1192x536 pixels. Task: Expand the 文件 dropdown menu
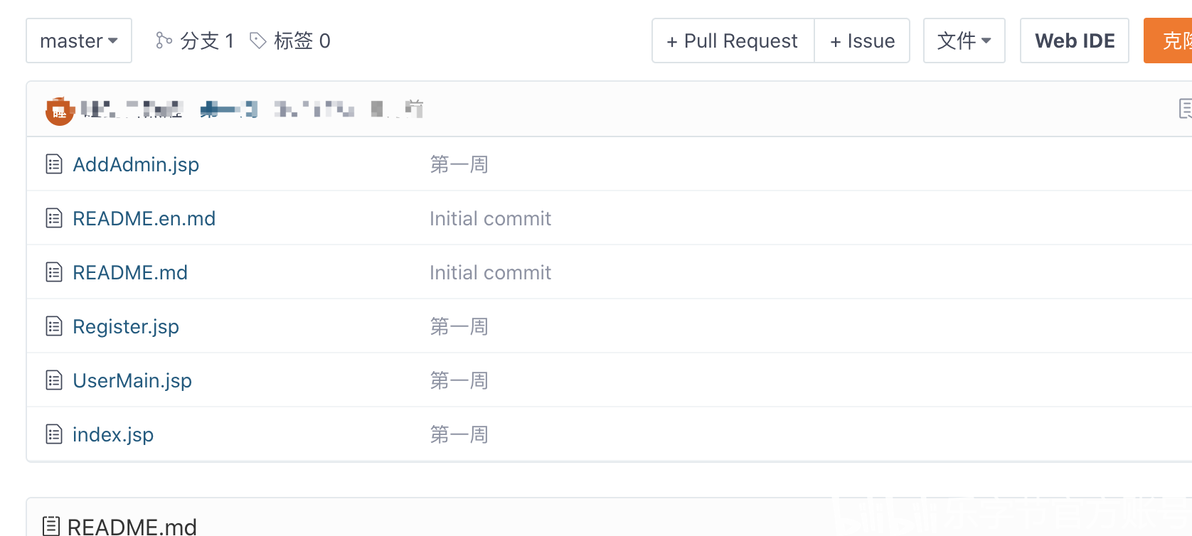(964, 41)
